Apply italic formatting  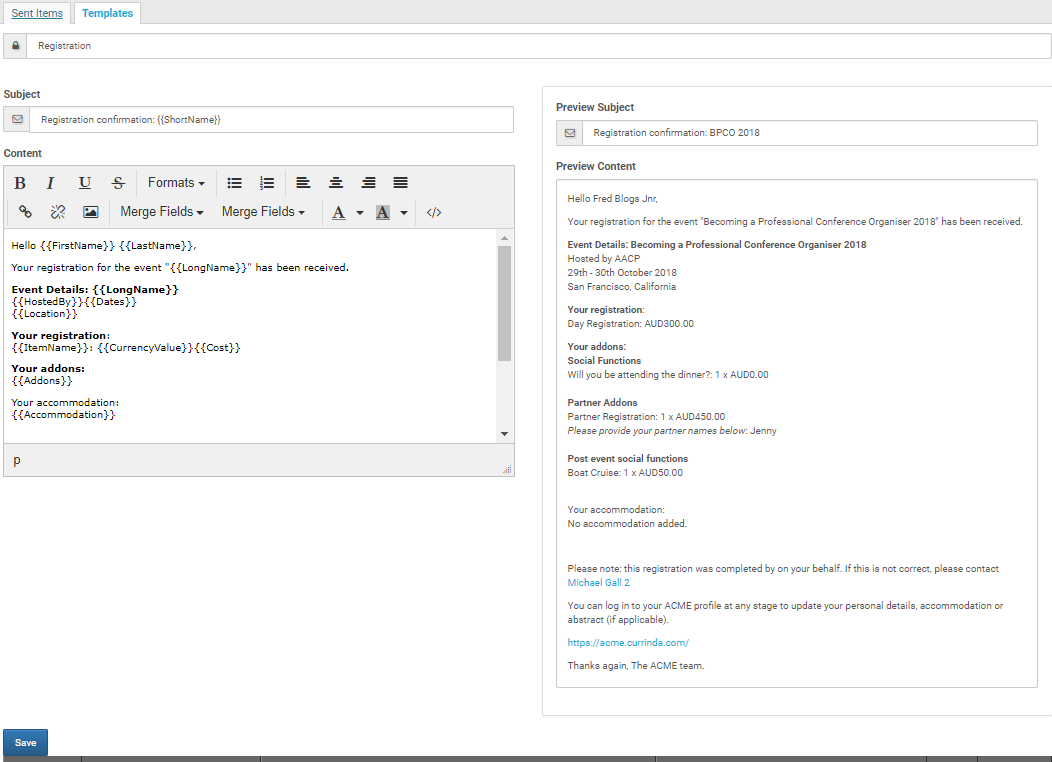(x=50, y=183)
